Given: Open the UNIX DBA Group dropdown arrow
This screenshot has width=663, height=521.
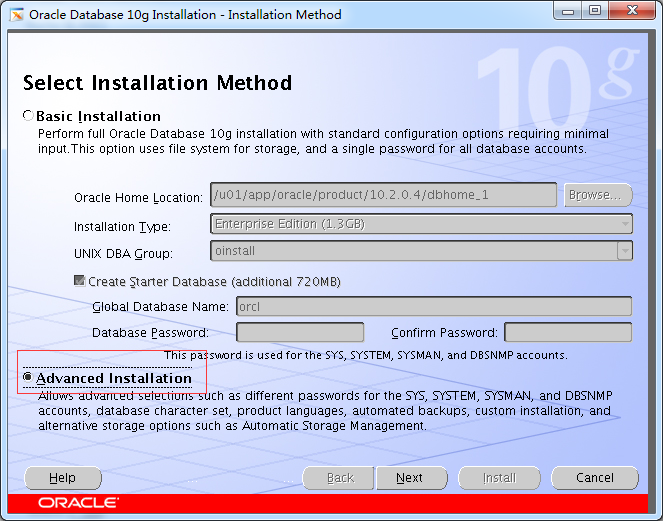Looking at the screenshot, I should coord(625,251).
